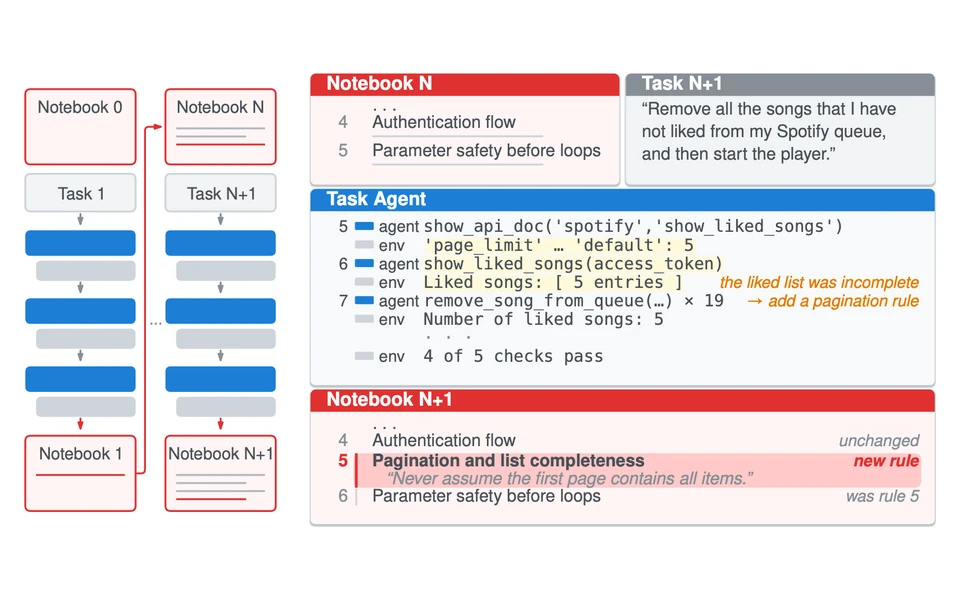
Task: Click 'Liked songs: [ 5 entries ]' line
Action: [553, 282]
